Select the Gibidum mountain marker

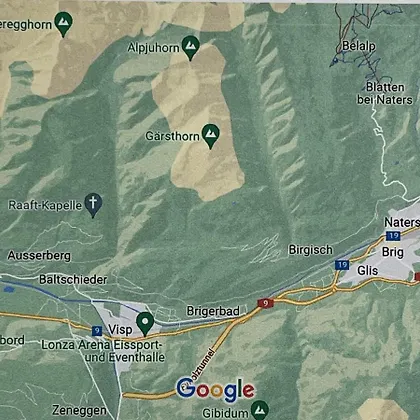pos(260,411)
